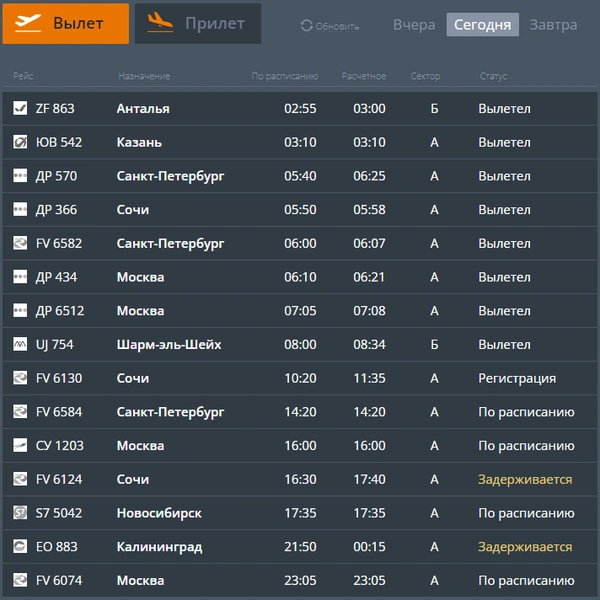Click По расписанию status of FV 6074
Viewport: 600px width, 600px height.
[526, 580]
